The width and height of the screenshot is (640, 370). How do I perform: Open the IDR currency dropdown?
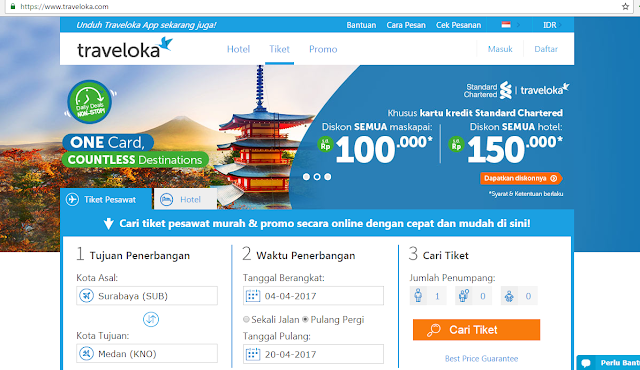click(552, 25)
